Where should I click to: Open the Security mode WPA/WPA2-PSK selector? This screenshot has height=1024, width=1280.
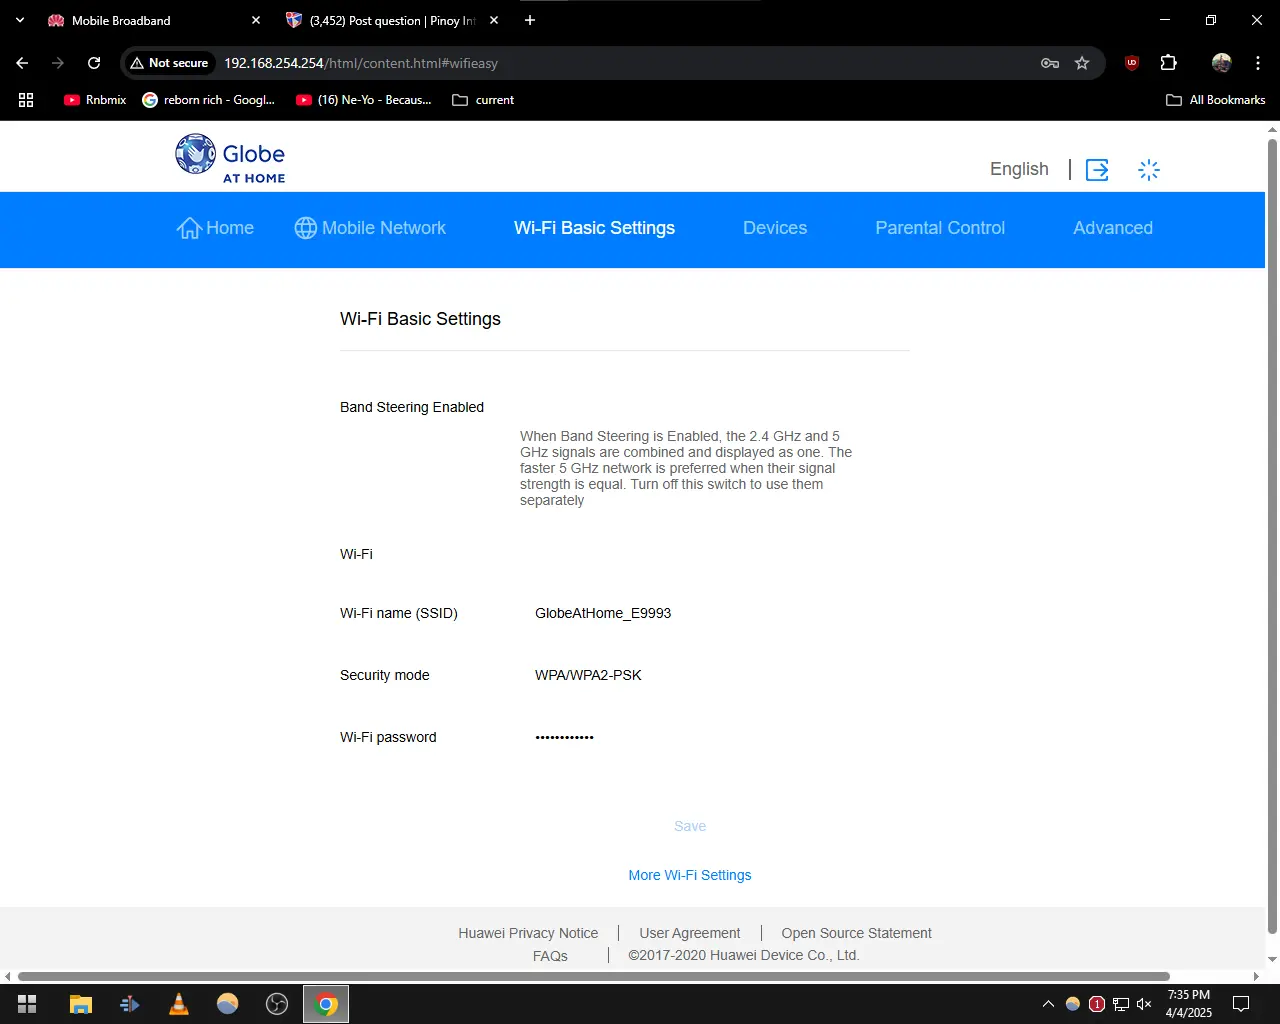pos(588,675)
